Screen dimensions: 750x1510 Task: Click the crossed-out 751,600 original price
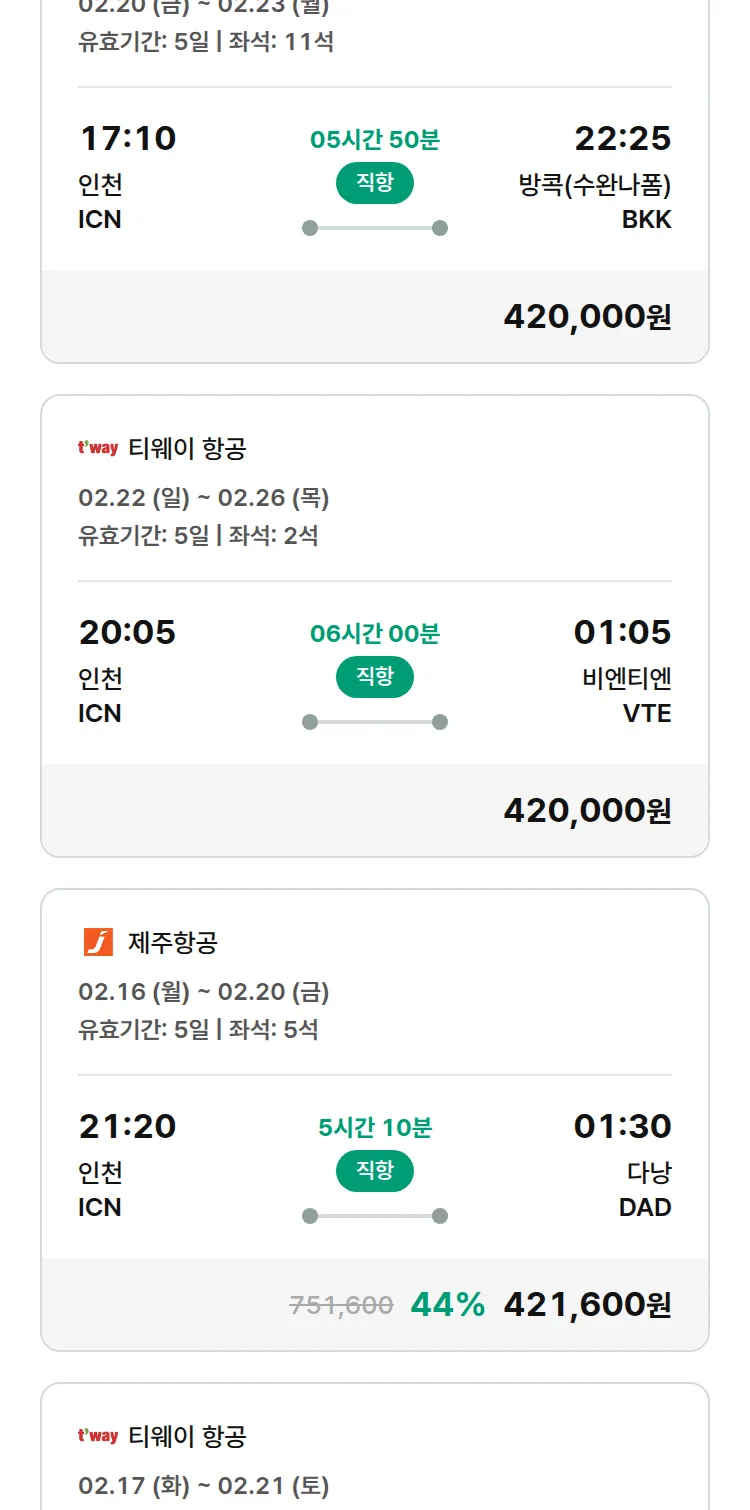(341, 1305)
